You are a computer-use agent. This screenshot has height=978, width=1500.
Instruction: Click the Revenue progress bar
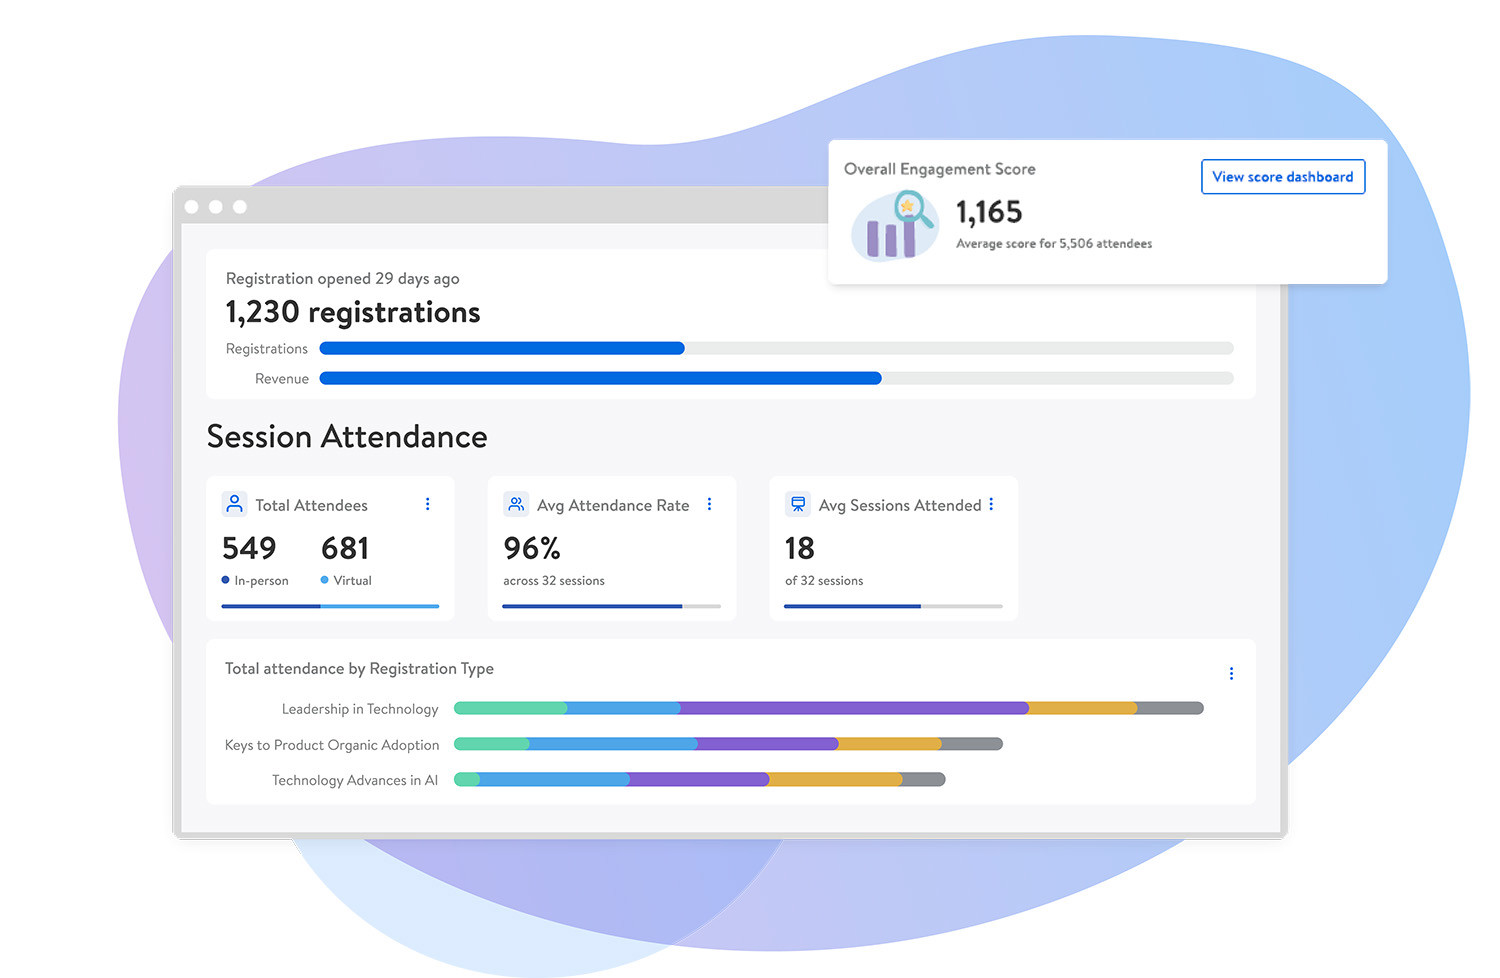(775, 378)
